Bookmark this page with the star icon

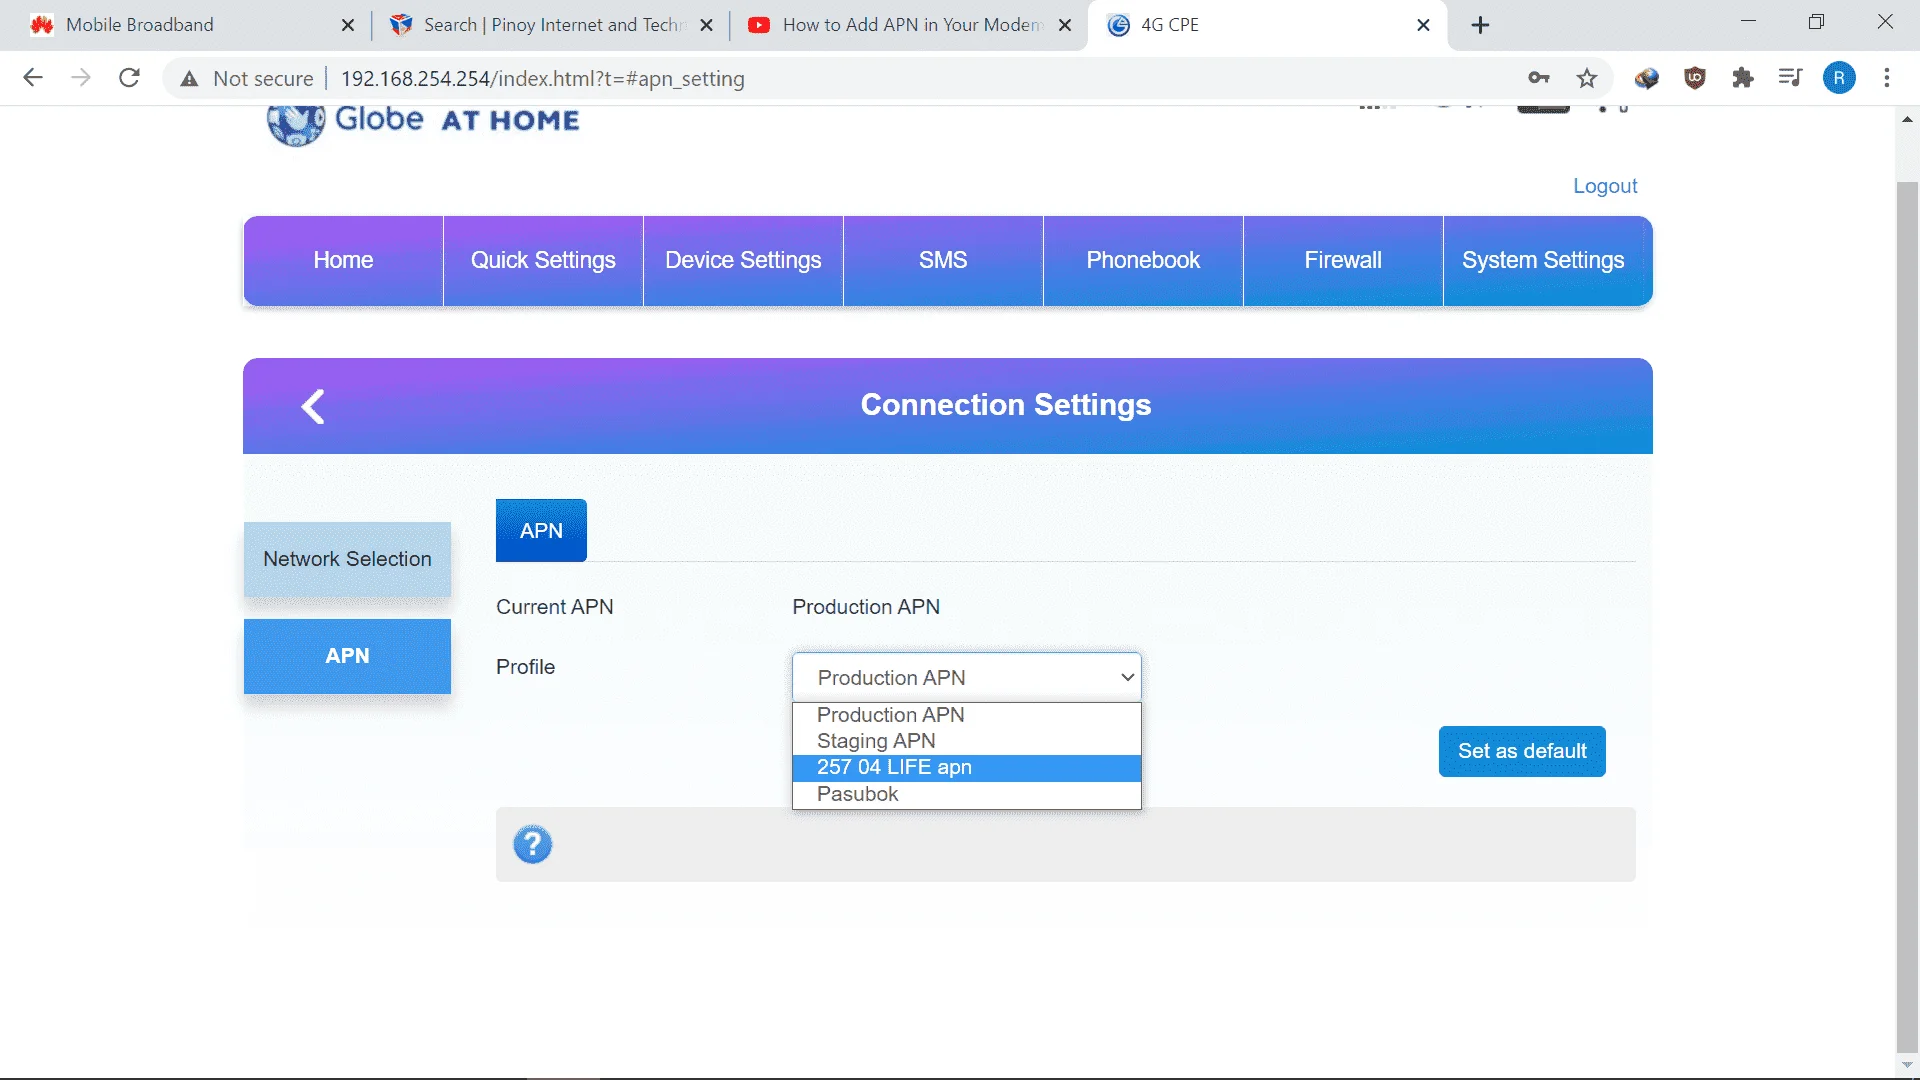tap(1587, 78)
